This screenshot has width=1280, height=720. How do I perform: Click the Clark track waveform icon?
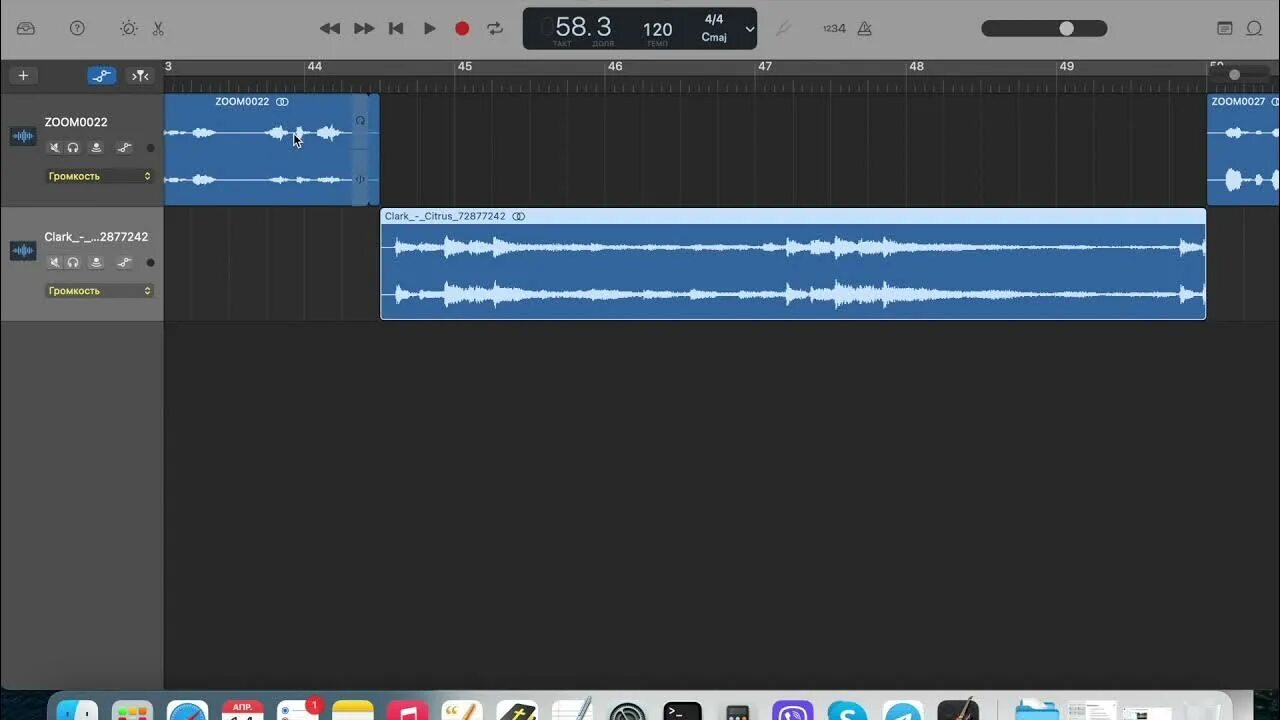(x=23, y=251)
